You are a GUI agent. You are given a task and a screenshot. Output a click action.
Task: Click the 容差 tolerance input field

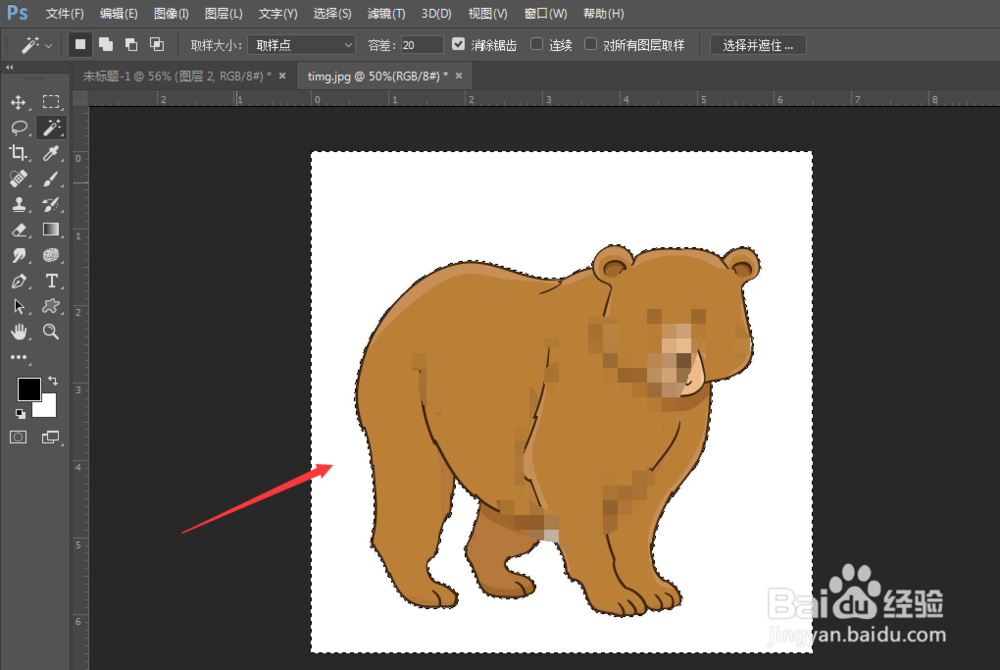click(x=422, y=45)
